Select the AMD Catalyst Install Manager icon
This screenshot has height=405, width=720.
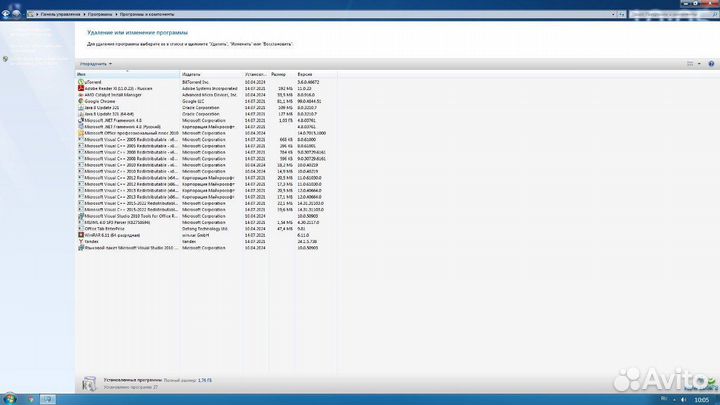point(80,94)
